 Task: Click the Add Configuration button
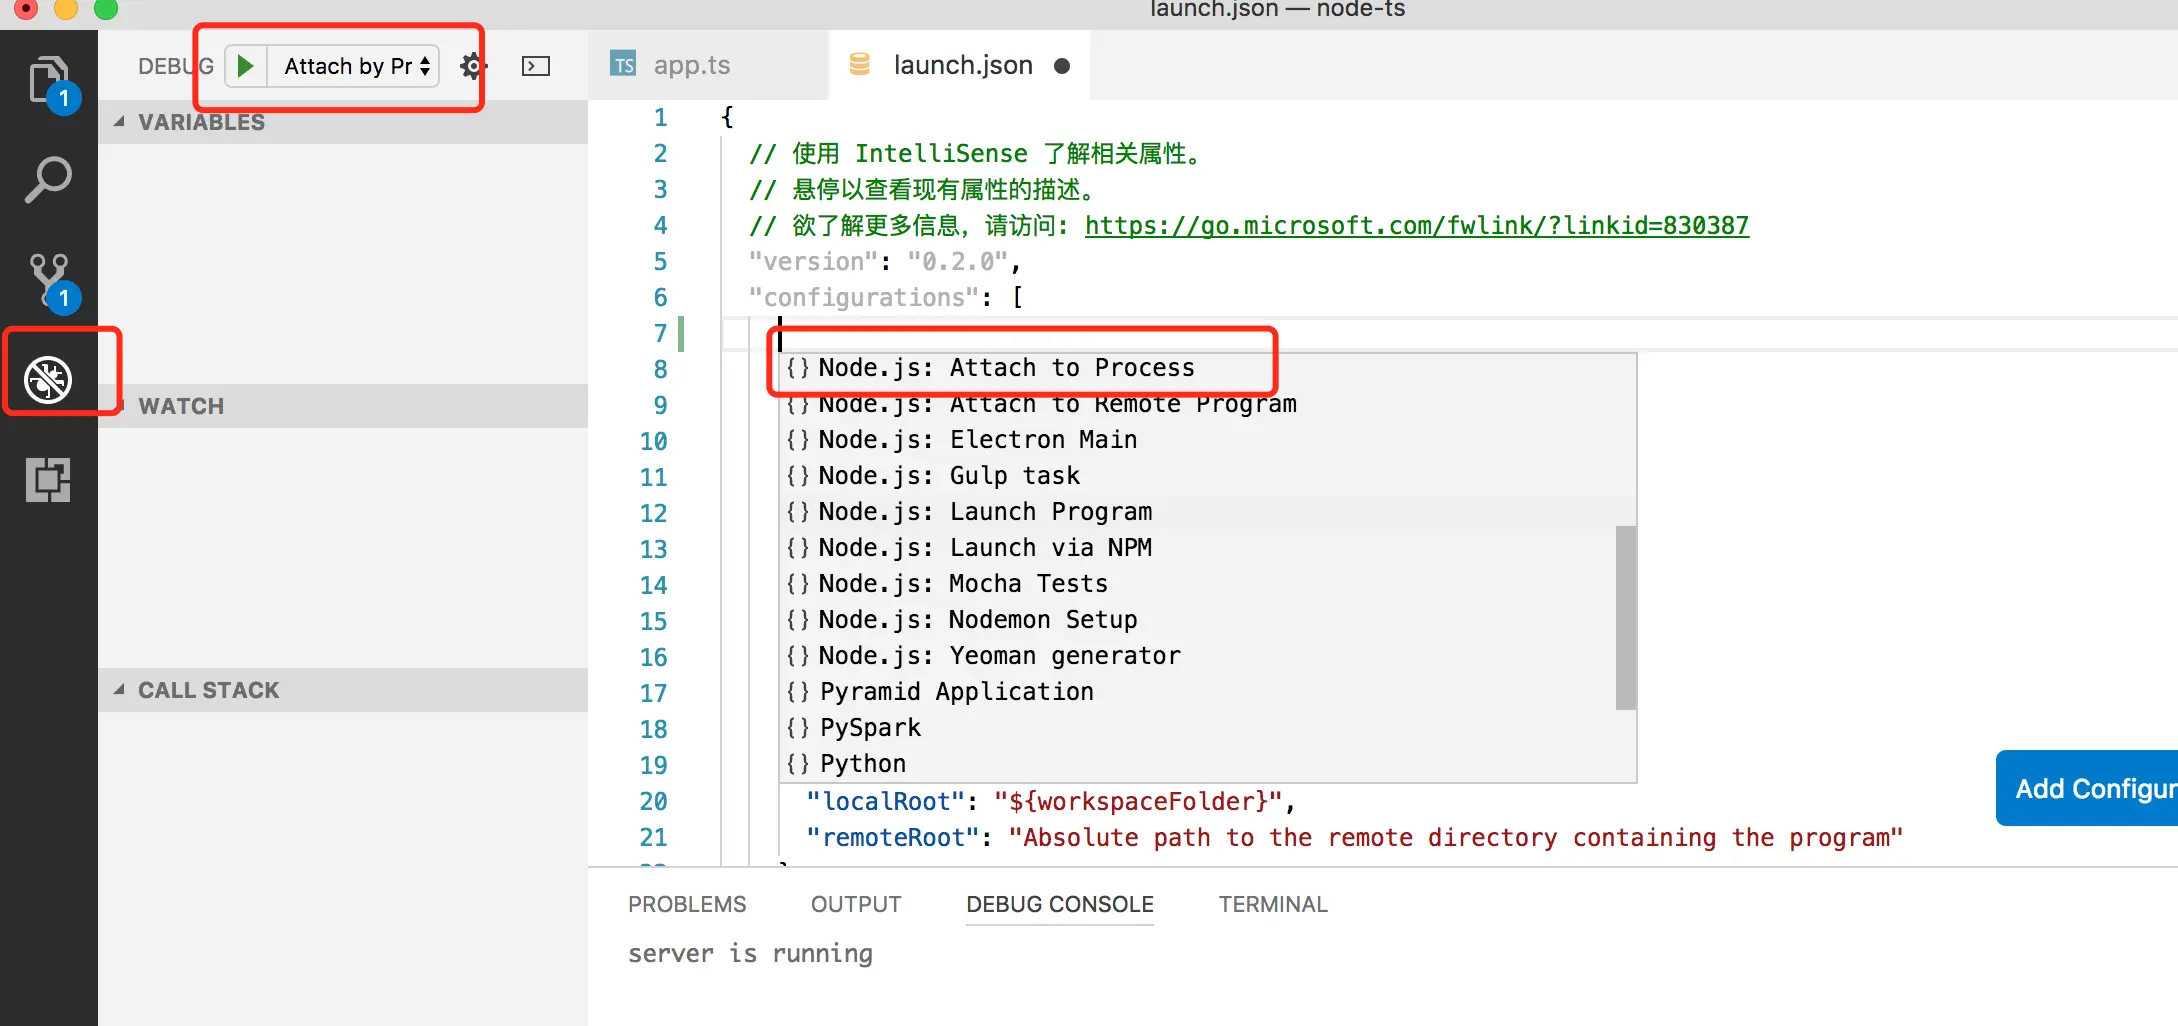2087,788
